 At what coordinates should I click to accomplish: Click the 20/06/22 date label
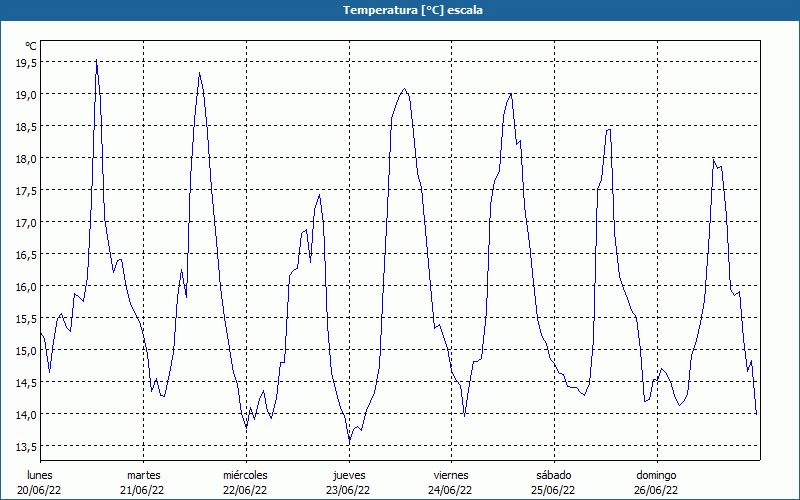(x=39, y=490)
